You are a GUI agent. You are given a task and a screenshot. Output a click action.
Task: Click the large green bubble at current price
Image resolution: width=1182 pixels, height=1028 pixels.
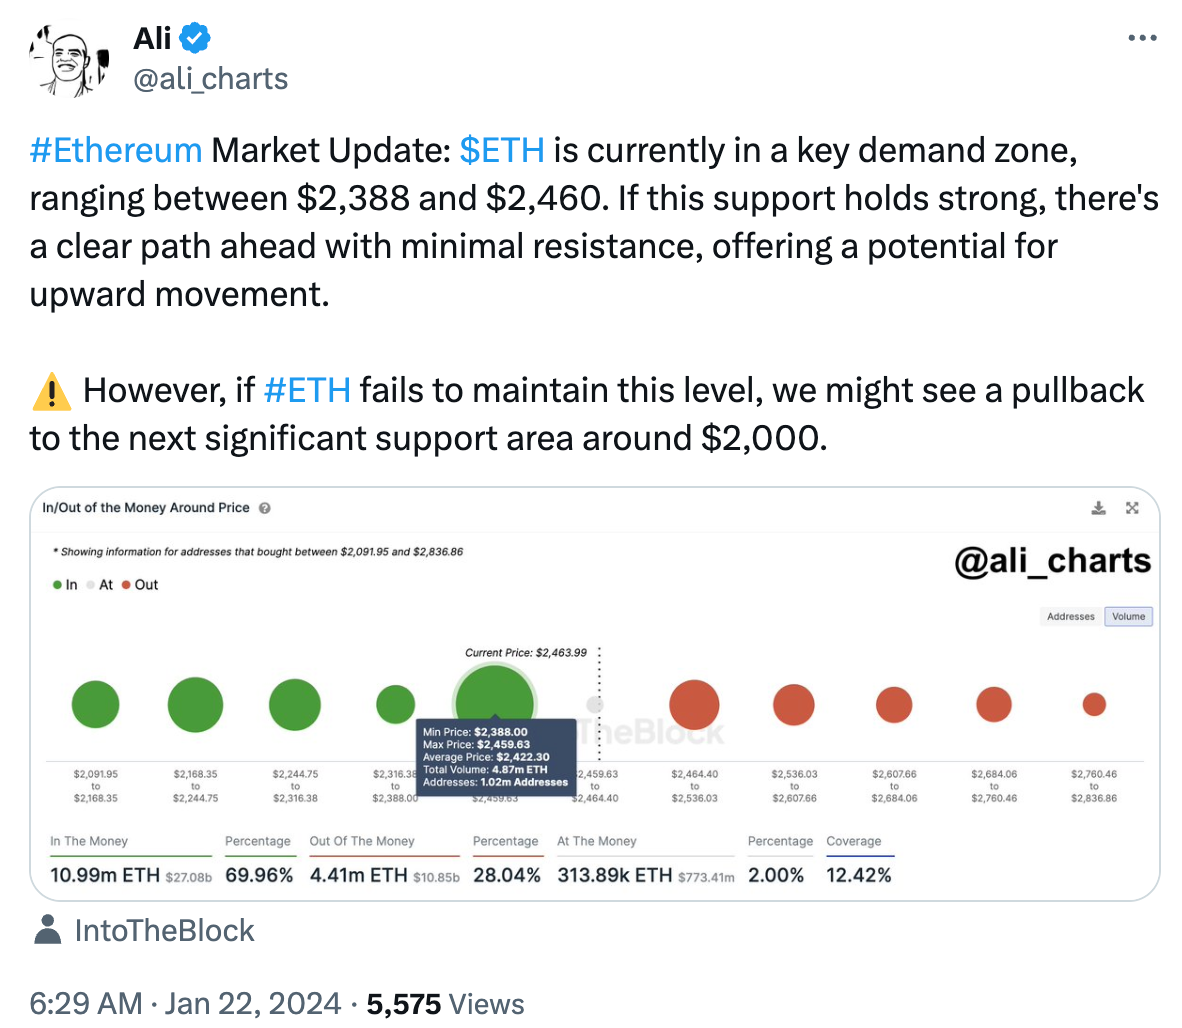tap(494, 690)
